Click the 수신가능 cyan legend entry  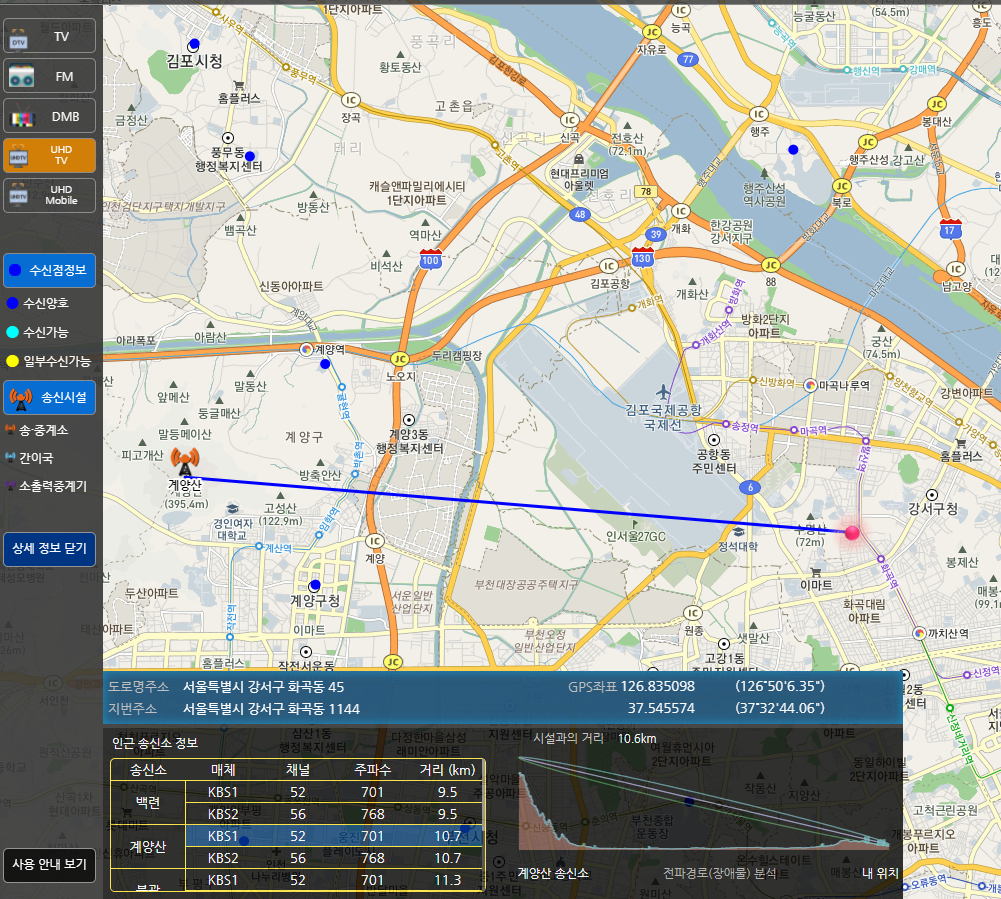pyautogui.click(x=38, y=332)
